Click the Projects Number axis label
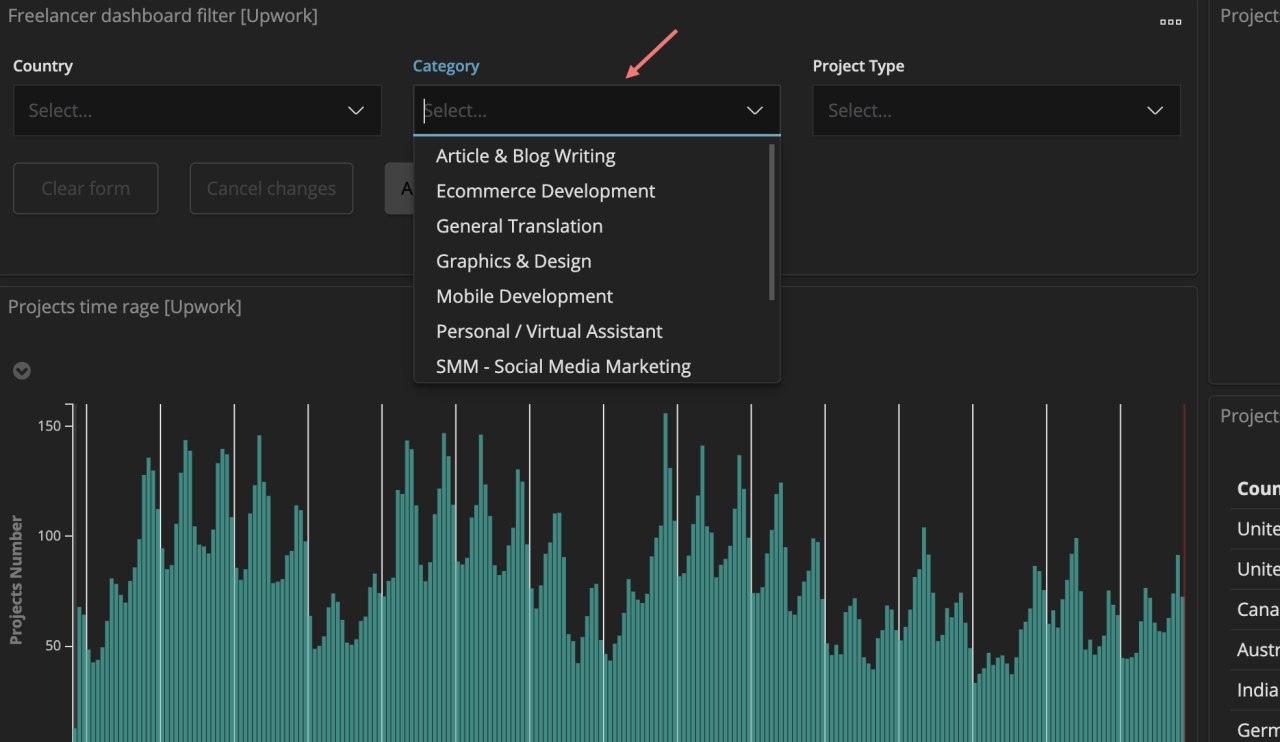This screenshot has width=1280, height=742. [17, 579]
